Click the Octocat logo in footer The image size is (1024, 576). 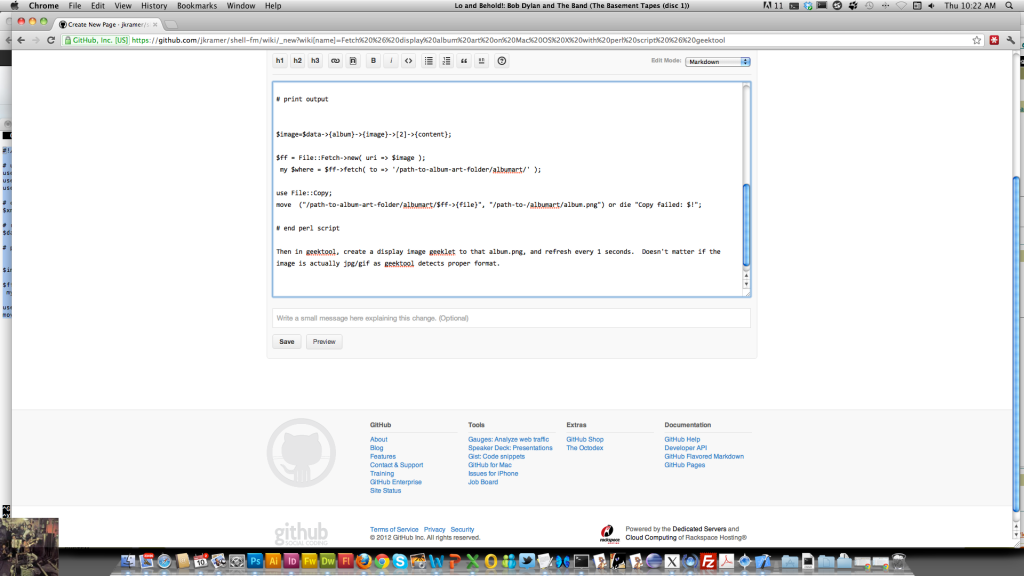click(x=301, y=453)
